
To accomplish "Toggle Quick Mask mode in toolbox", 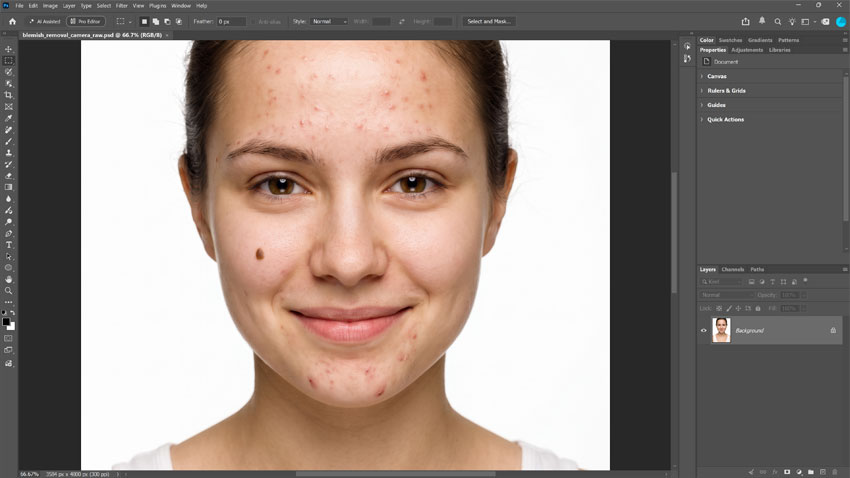I will pyautogui.click(x=9, y=338).
